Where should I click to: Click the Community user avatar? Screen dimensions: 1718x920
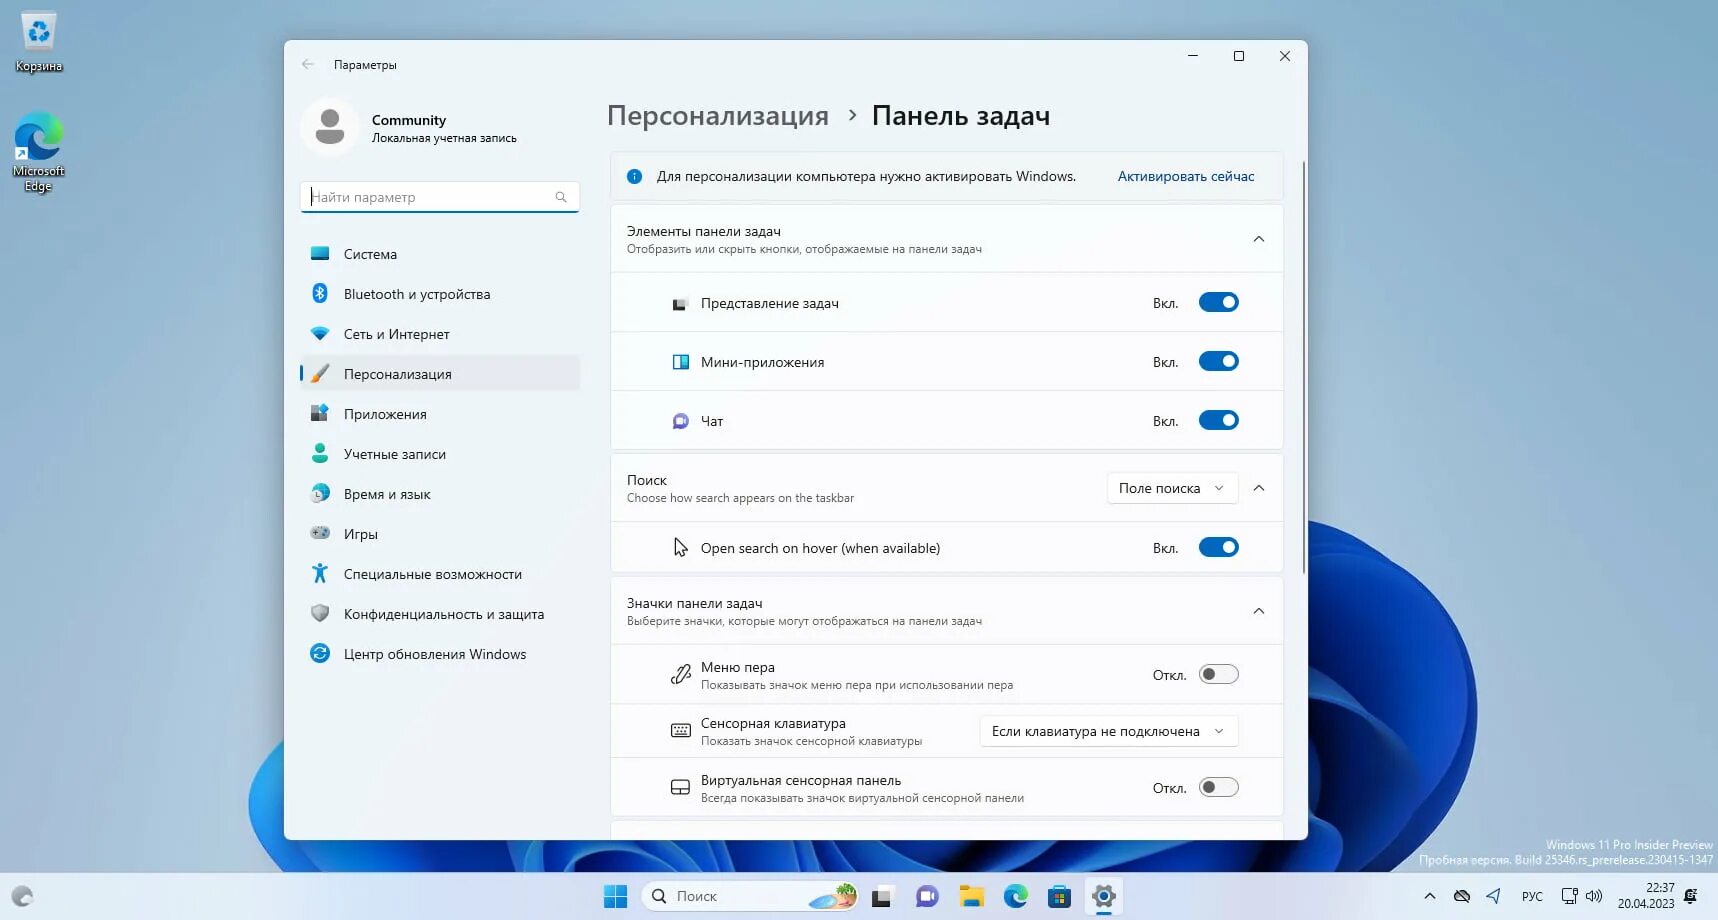(330, 127)
